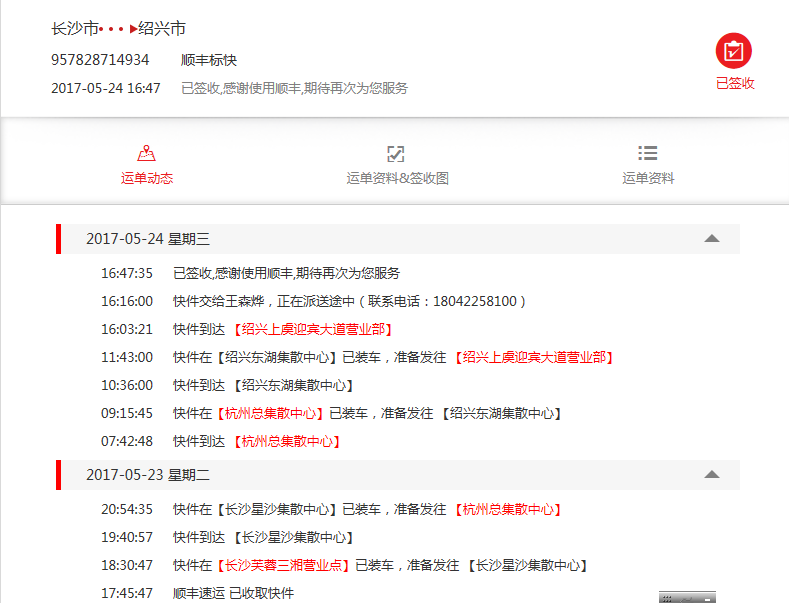
Task: Collapse the 2017-05-24 星期三 section arrow
Action: pyautogui.click(x=712, y=239)
